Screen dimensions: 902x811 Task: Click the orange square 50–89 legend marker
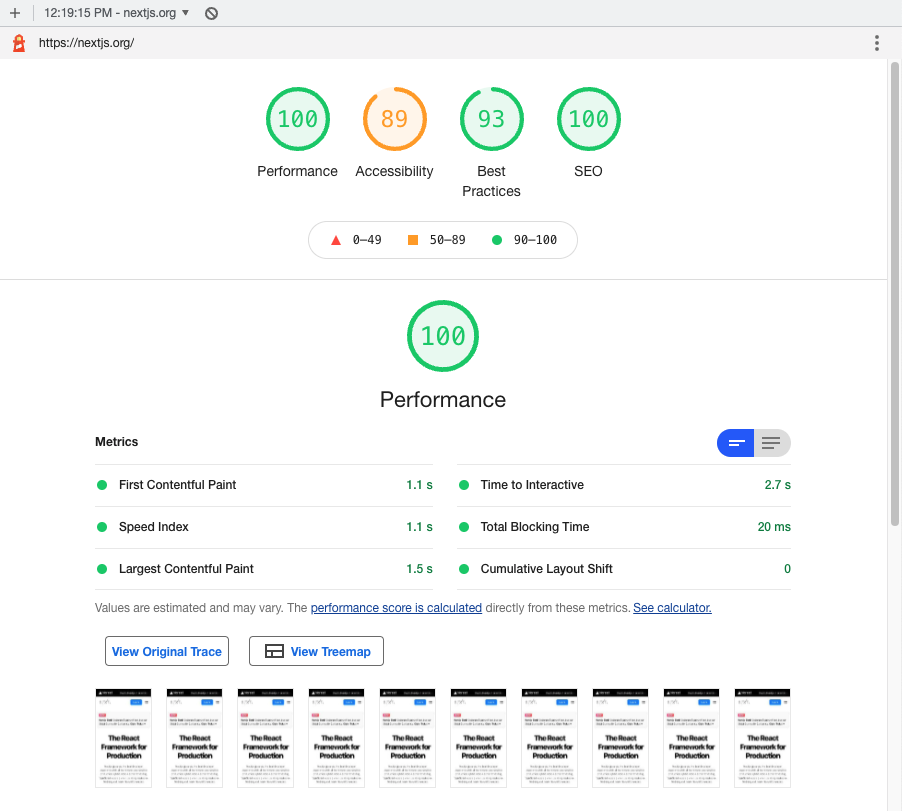[412, 240]
